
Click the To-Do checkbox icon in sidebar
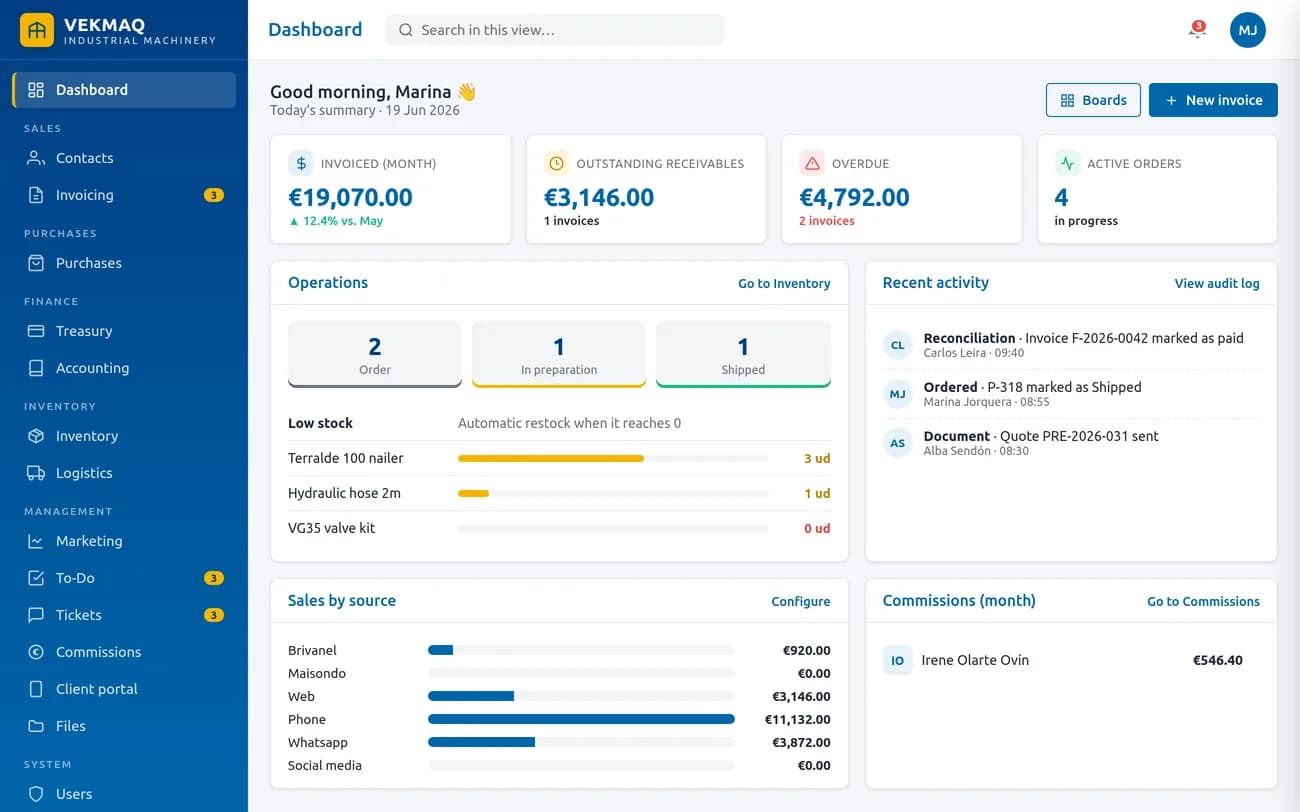click(36, 578)
